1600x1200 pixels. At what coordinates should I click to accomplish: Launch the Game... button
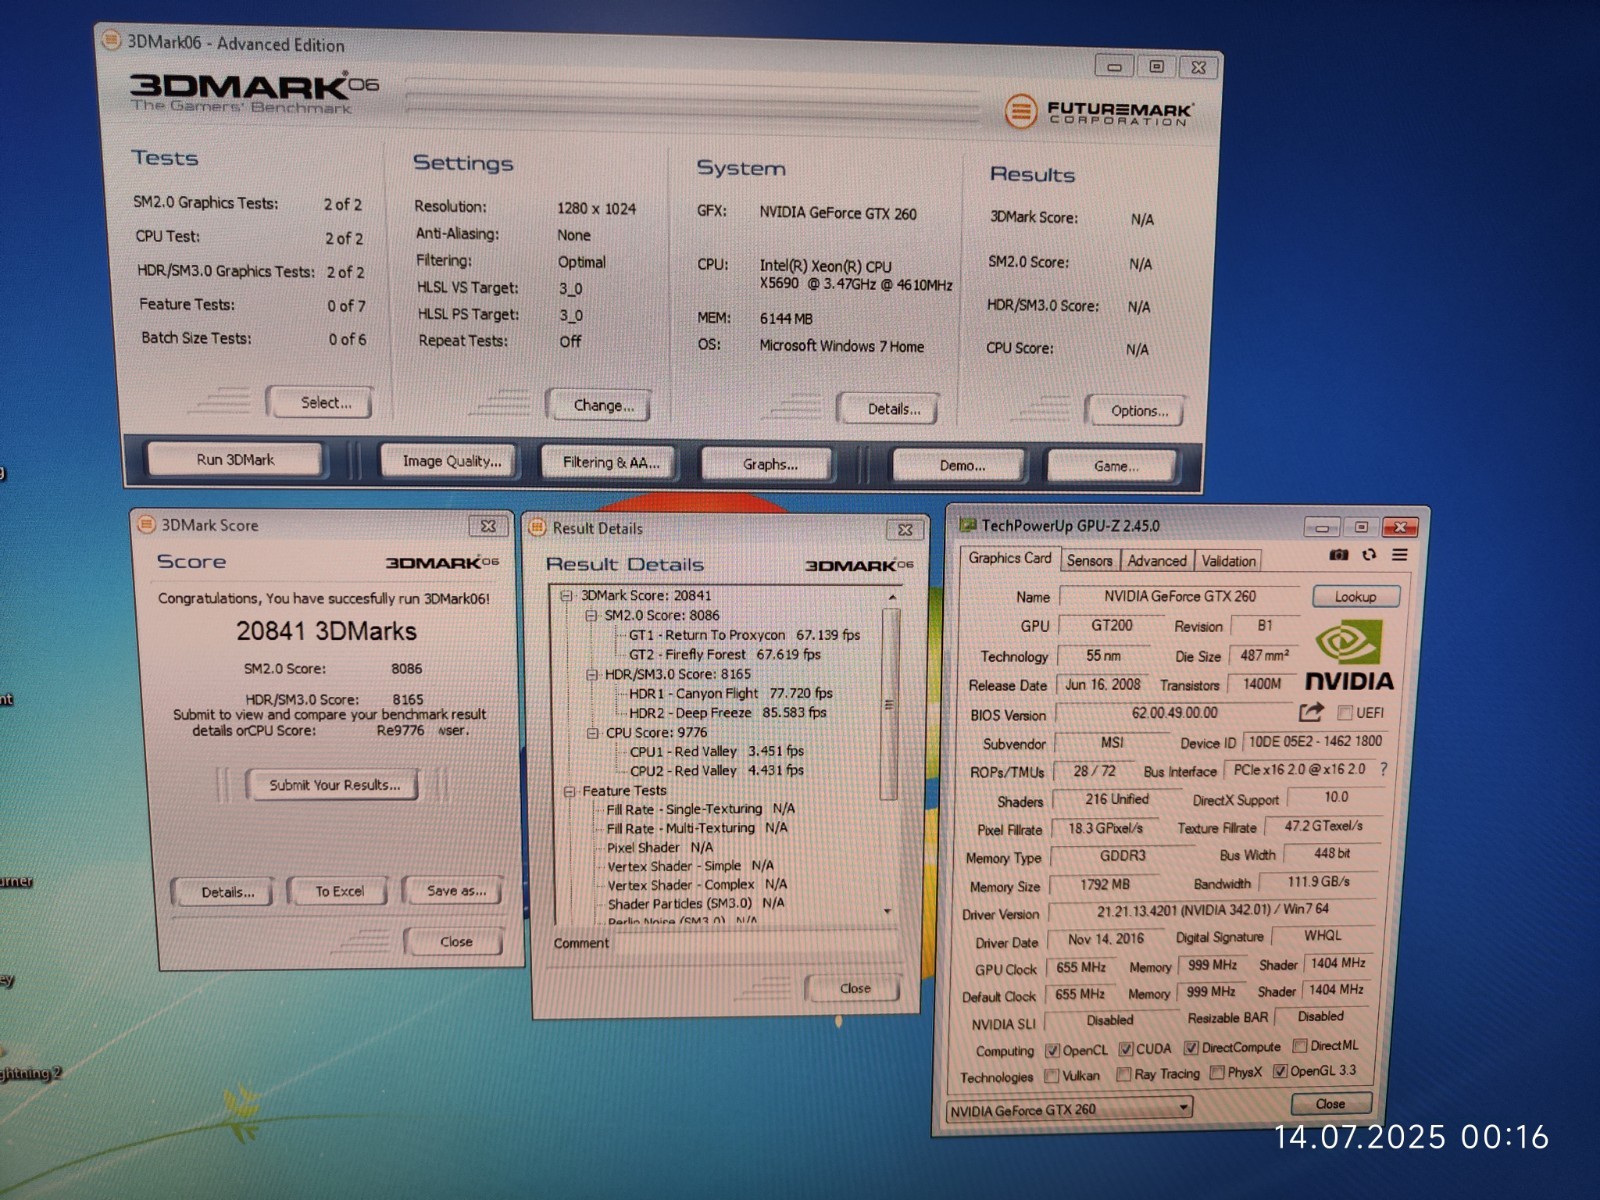coord(1114,466)
